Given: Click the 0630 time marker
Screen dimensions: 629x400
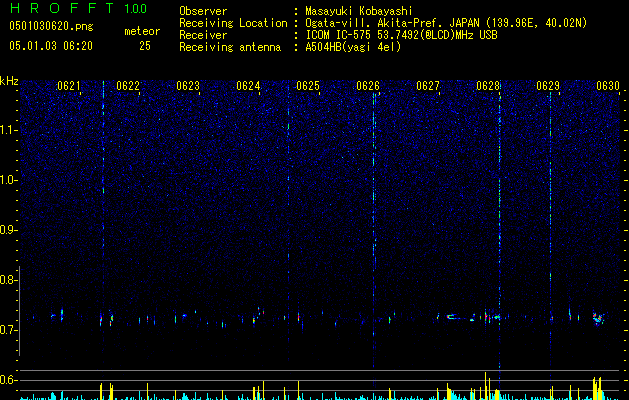Looking at the screenshot, I should click(608, 86).
